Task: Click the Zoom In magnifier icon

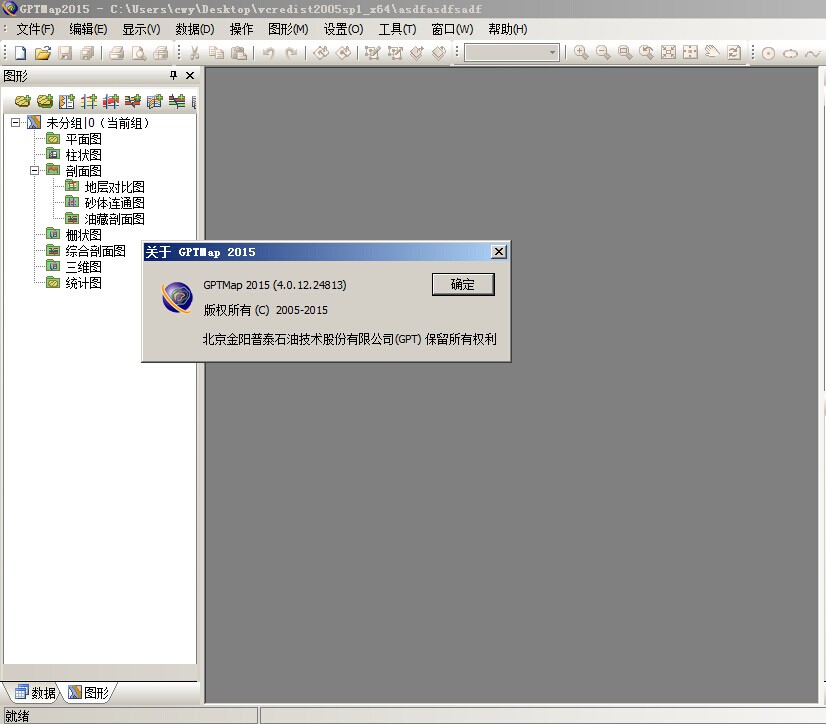Action: pos(581,53)
